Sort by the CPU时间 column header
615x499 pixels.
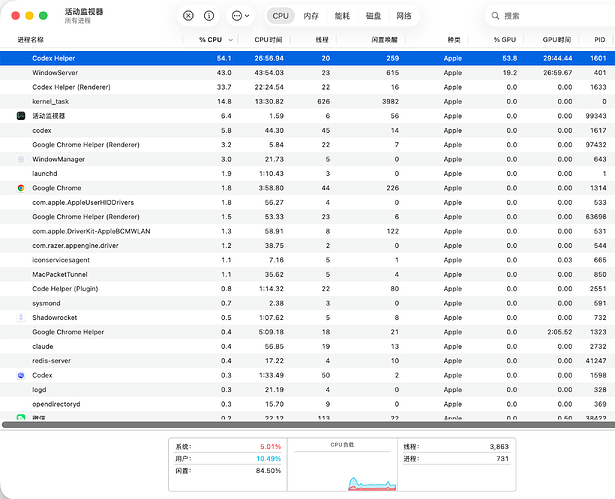pos(268,40)
